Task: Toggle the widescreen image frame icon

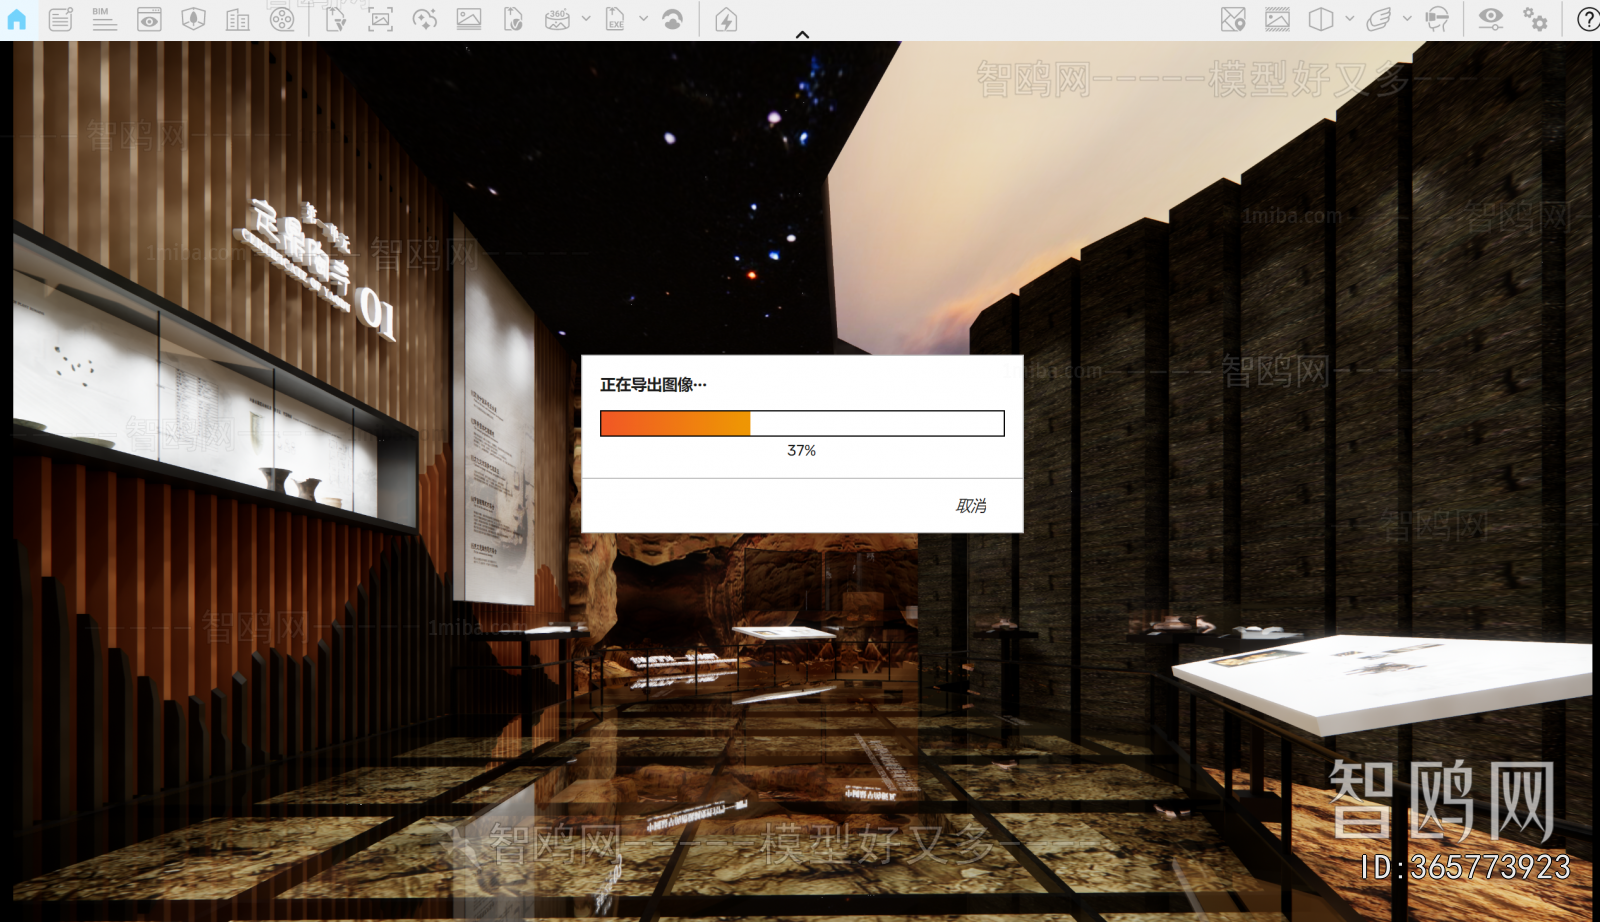Action: [1277, 19]
